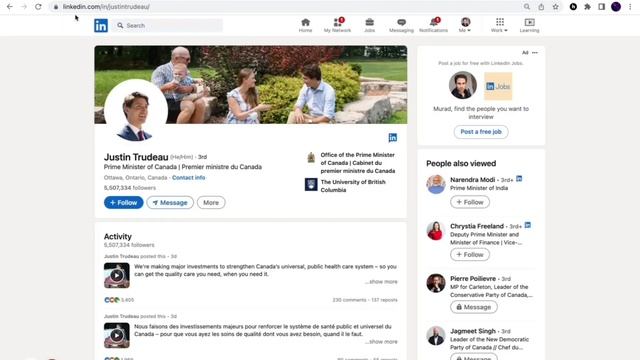Click the 5,507,334 followers count on the profile

click(130, 188)
